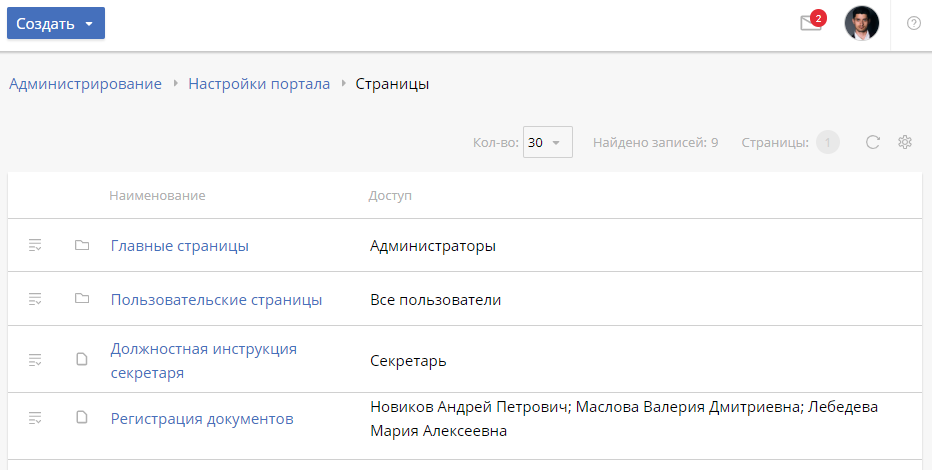The width and height of the screenshot is (932, 470).
Task: Open actions menu for Главные страницы row
Action: coord(35,245)
